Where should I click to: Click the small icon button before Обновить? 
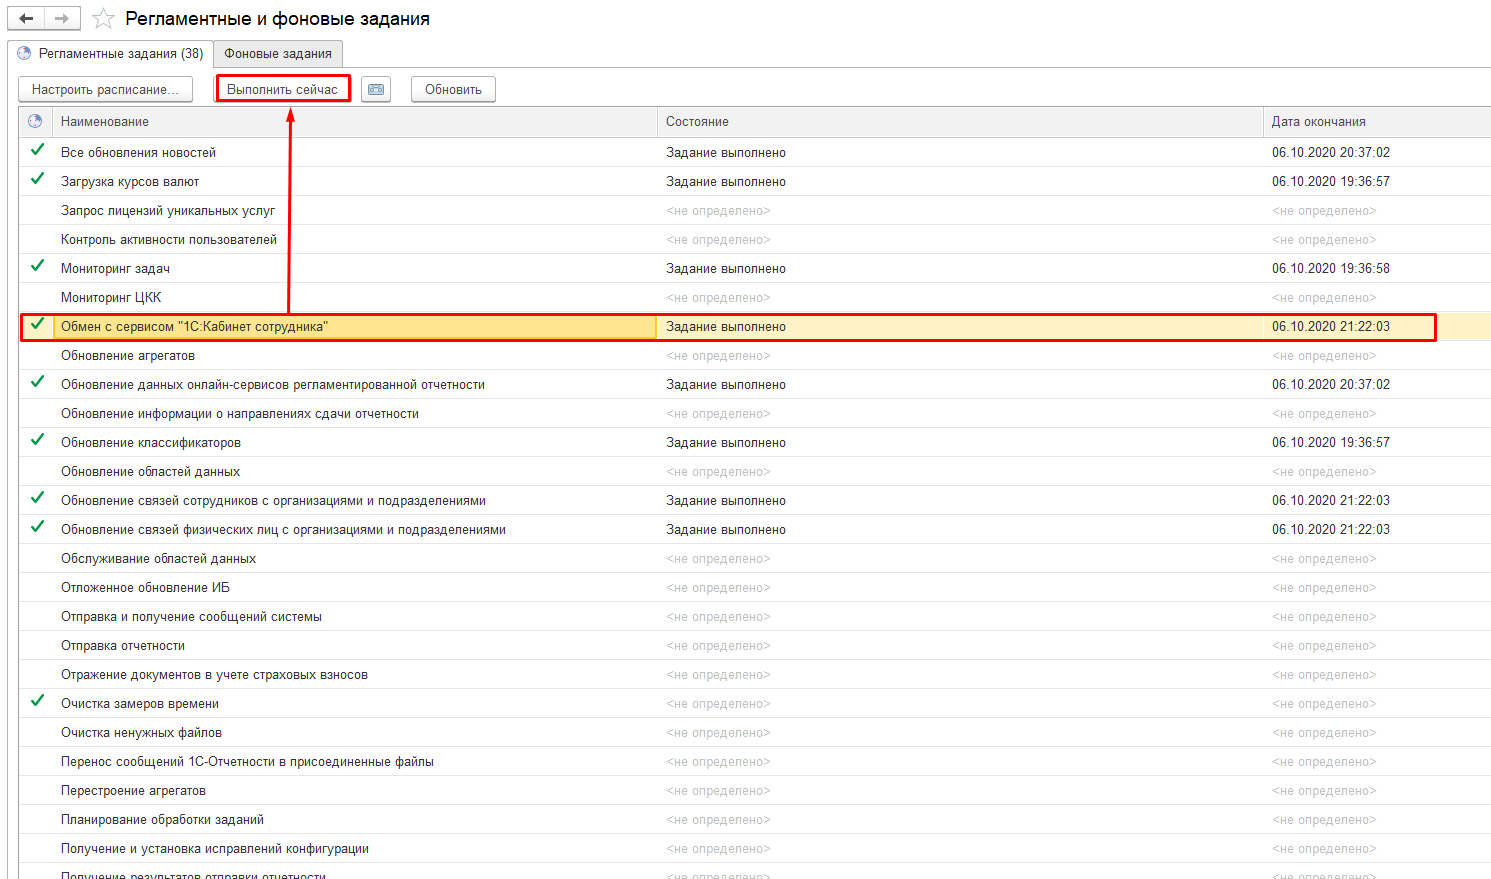[376, 89]
